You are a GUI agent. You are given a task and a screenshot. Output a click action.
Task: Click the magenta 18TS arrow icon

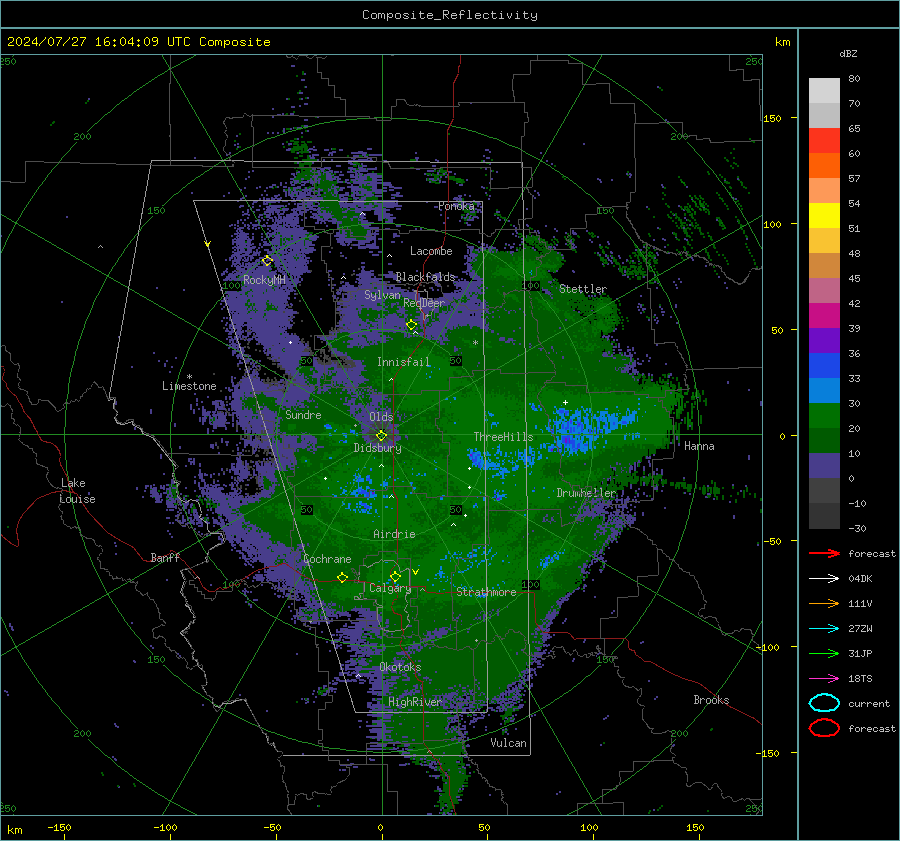pyautogui.click(x=824, y=679)
